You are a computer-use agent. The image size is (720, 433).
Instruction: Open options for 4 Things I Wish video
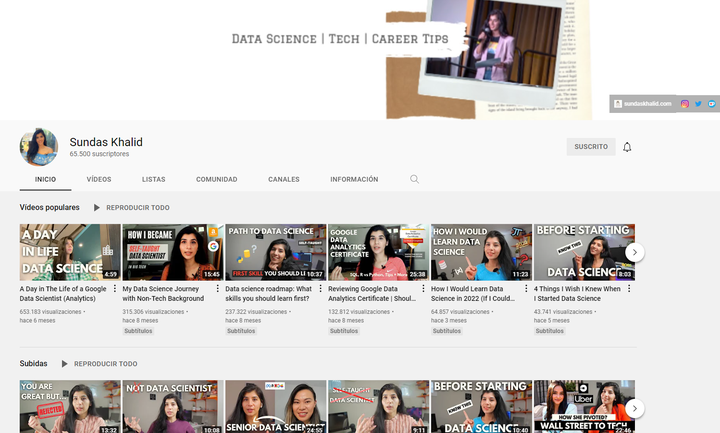click(x=629, y=289)
